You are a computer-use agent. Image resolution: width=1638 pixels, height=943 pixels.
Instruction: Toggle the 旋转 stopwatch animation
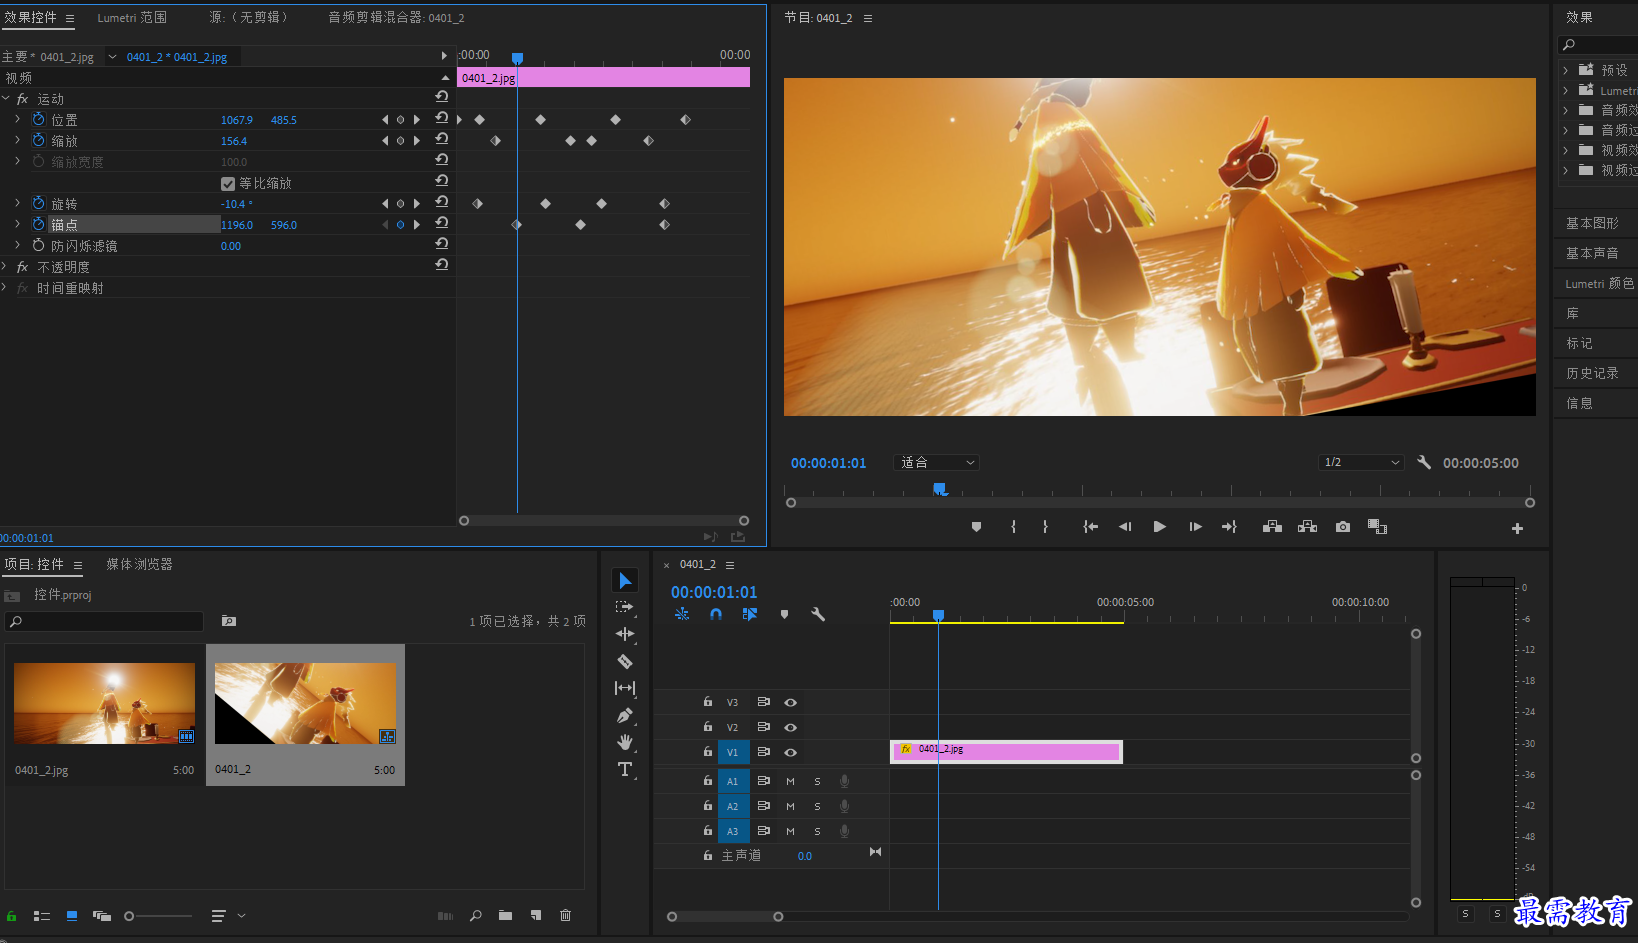click(39, 203)
